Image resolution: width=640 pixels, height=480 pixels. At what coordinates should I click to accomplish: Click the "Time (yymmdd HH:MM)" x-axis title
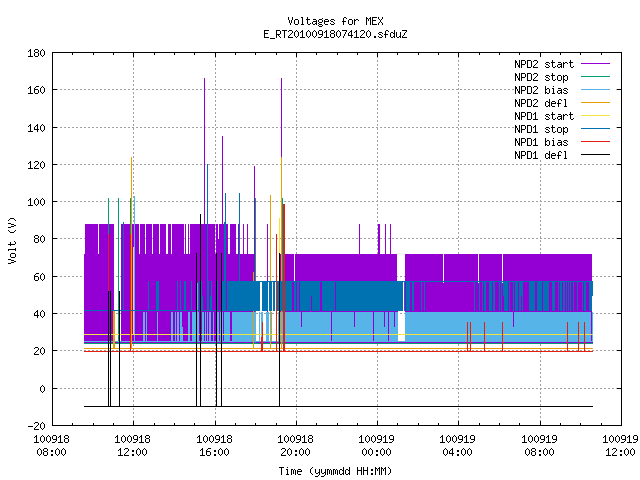(335, 471)
